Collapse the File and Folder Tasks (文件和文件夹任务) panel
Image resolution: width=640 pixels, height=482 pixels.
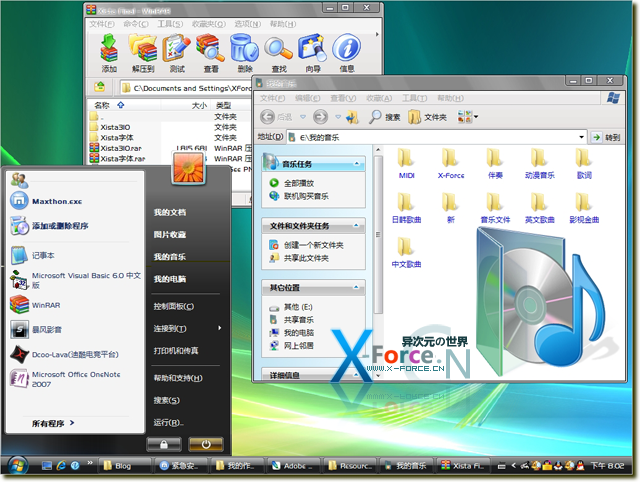pos(356,225)
